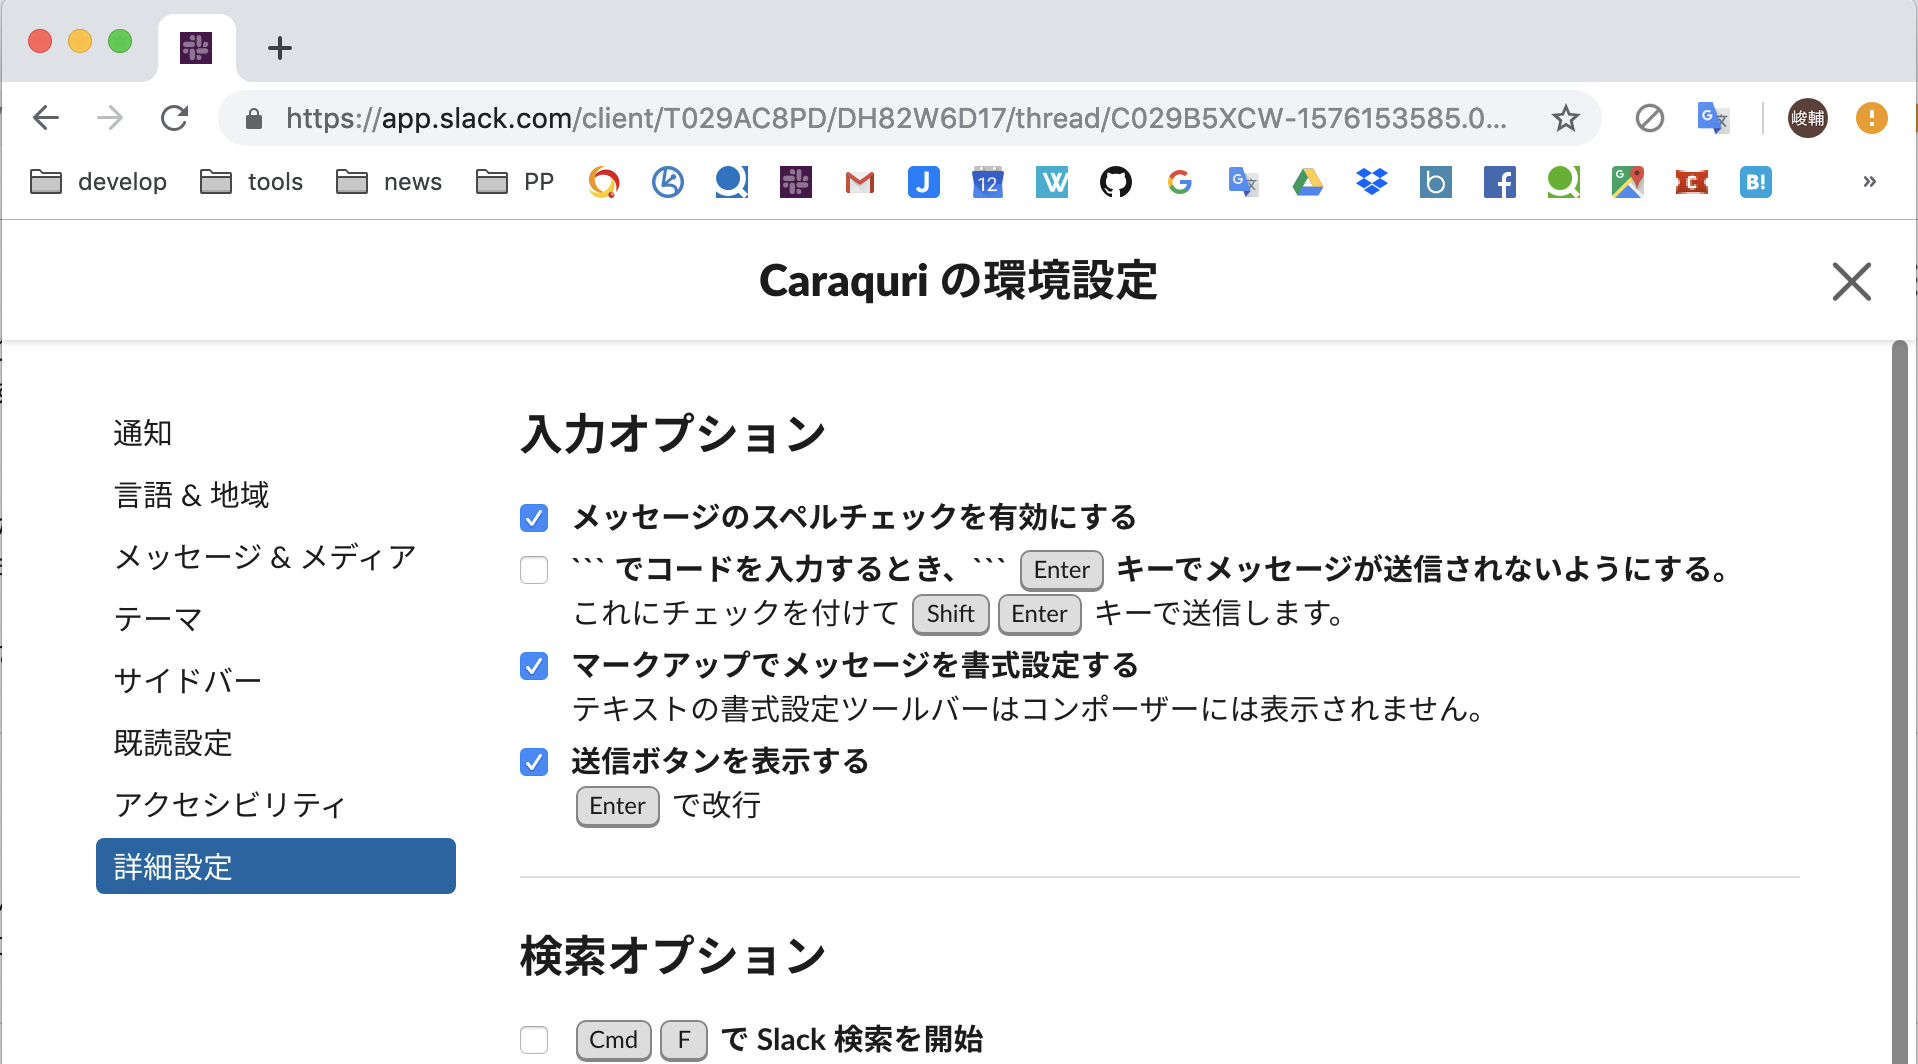Image resolution: width=1918 pixels, height=1064 pixels.
Task: Click the 検索オプション heading
Action: (x=673, y=956)
